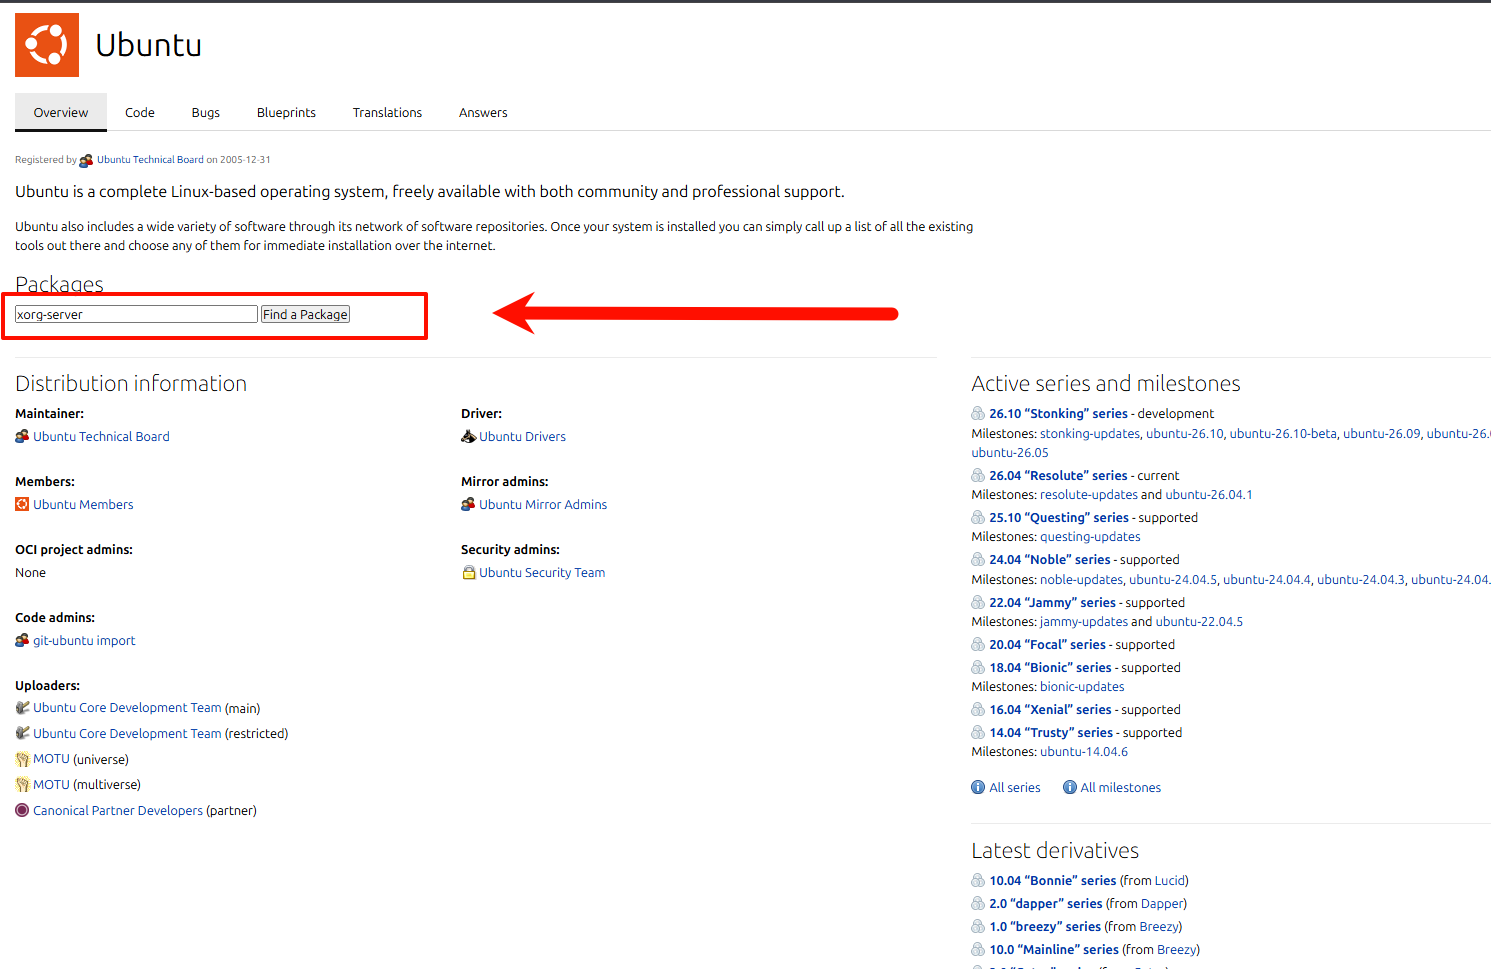Screen dimensions: 1491x969
Task: Open the Translations tab
Action: (x=387, y=113)
